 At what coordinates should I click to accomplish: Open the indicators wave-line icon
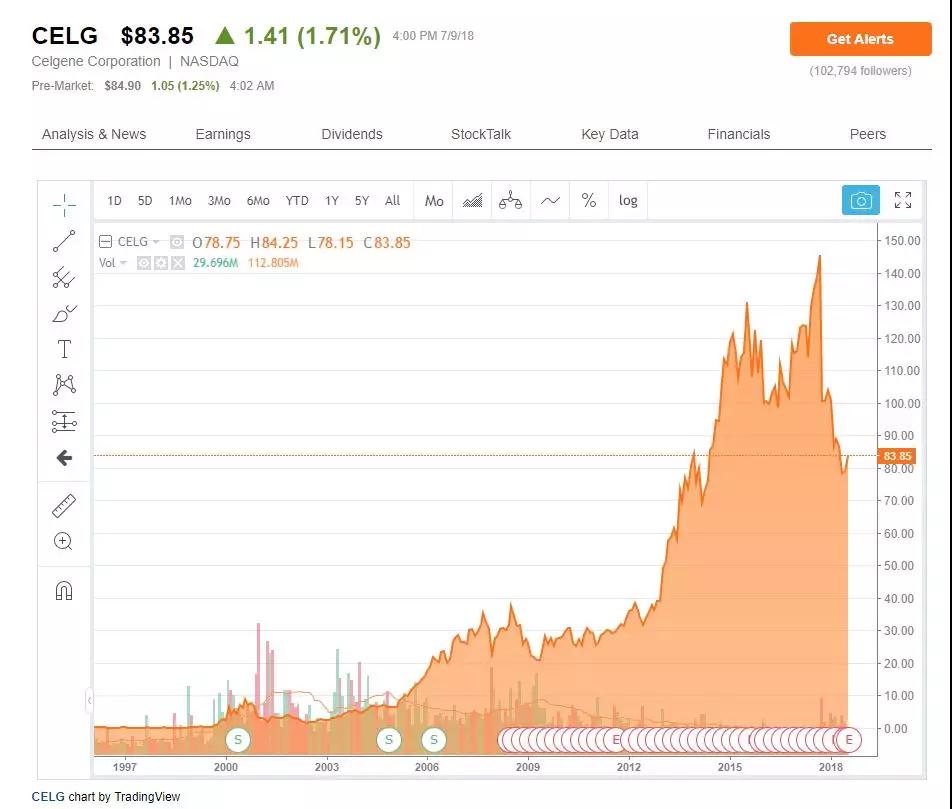pos(550,200)
